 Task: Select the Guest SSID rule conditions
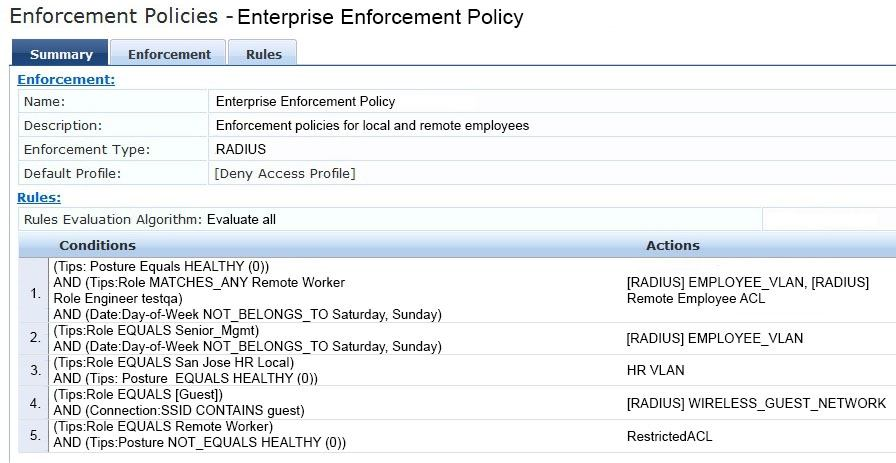pos(178,403)
